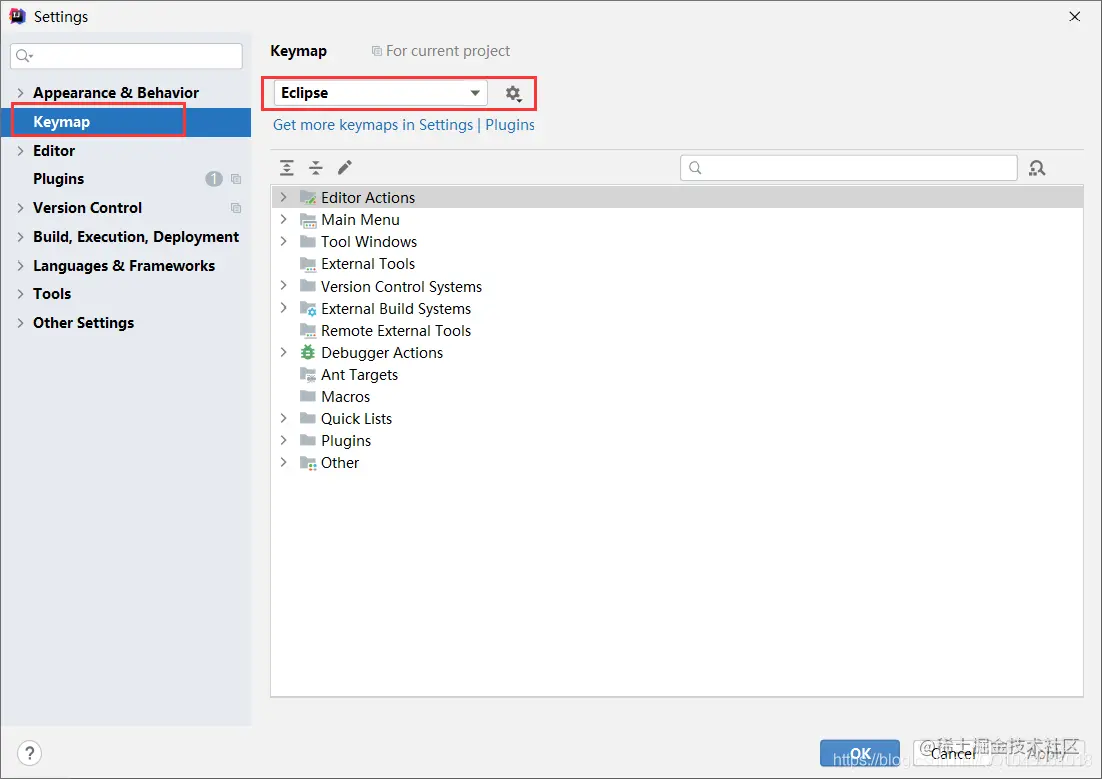Close the Settings dialog window

click(x=1075, y=16)
